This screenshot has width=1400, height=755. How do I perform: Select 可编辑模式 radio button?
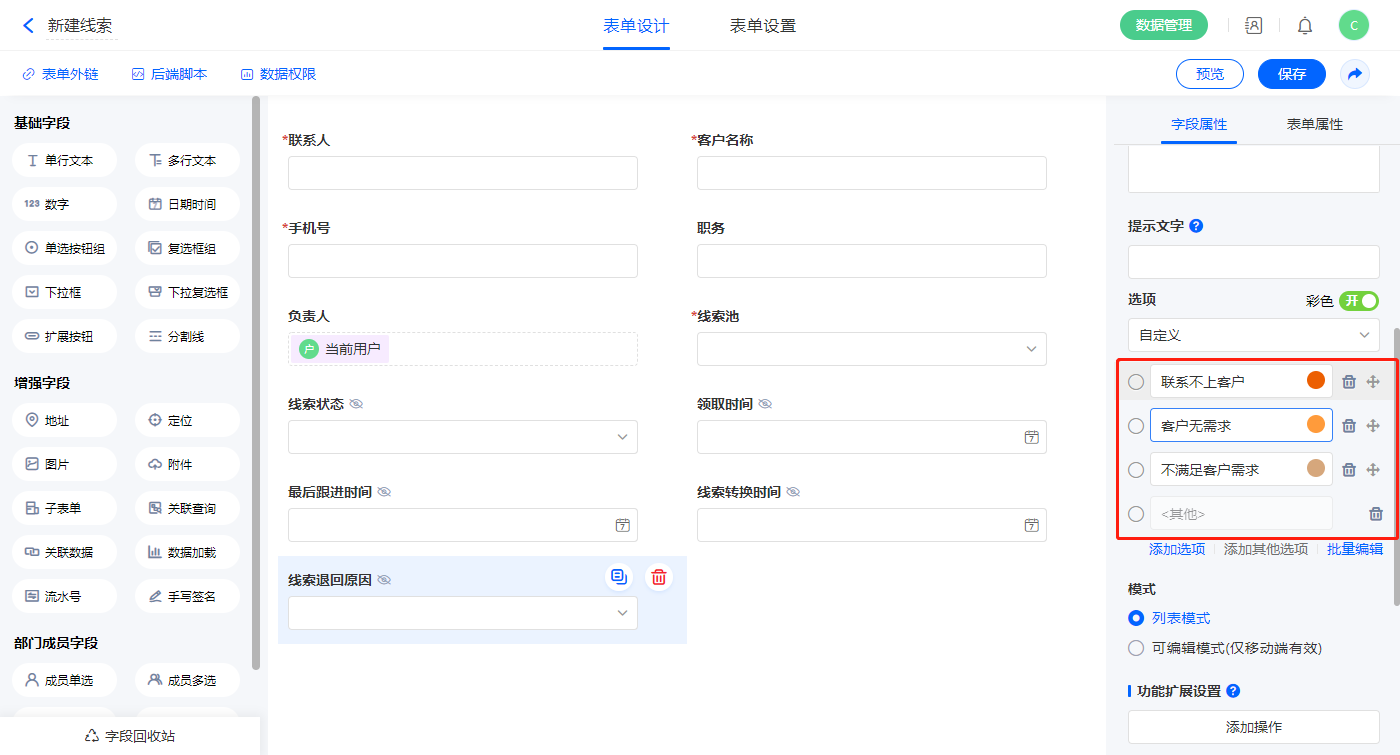(x=1136, y=648)
